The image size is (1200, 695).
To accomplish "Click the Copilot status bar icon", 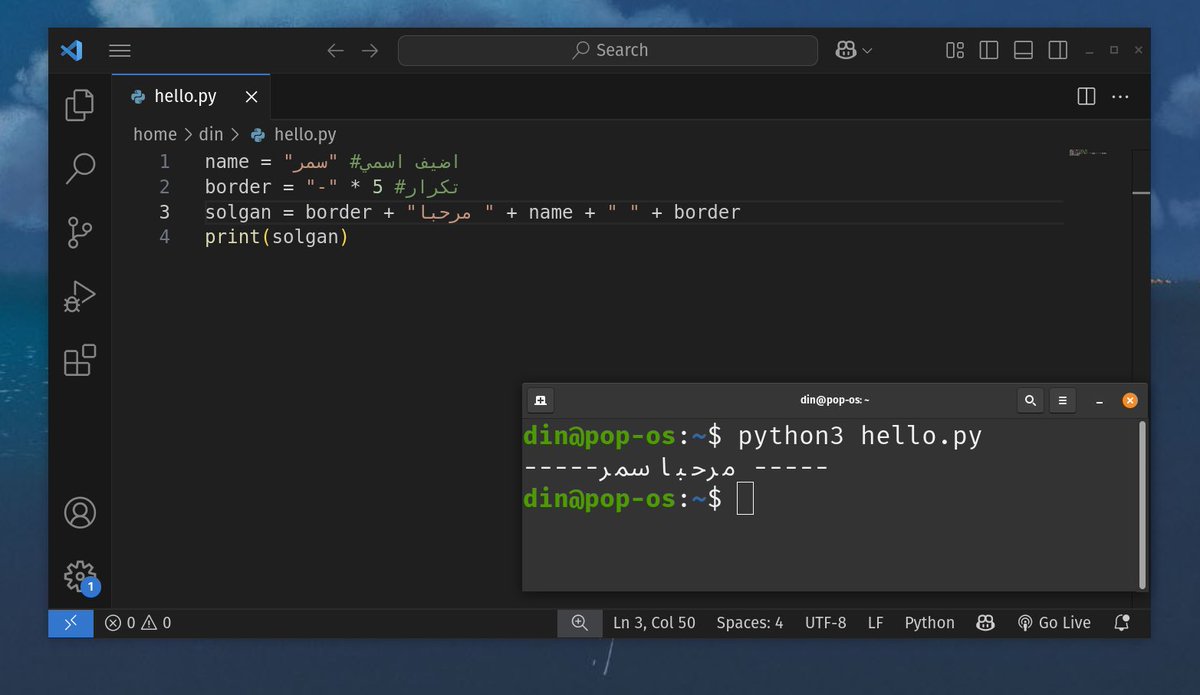I will point(986,622).
